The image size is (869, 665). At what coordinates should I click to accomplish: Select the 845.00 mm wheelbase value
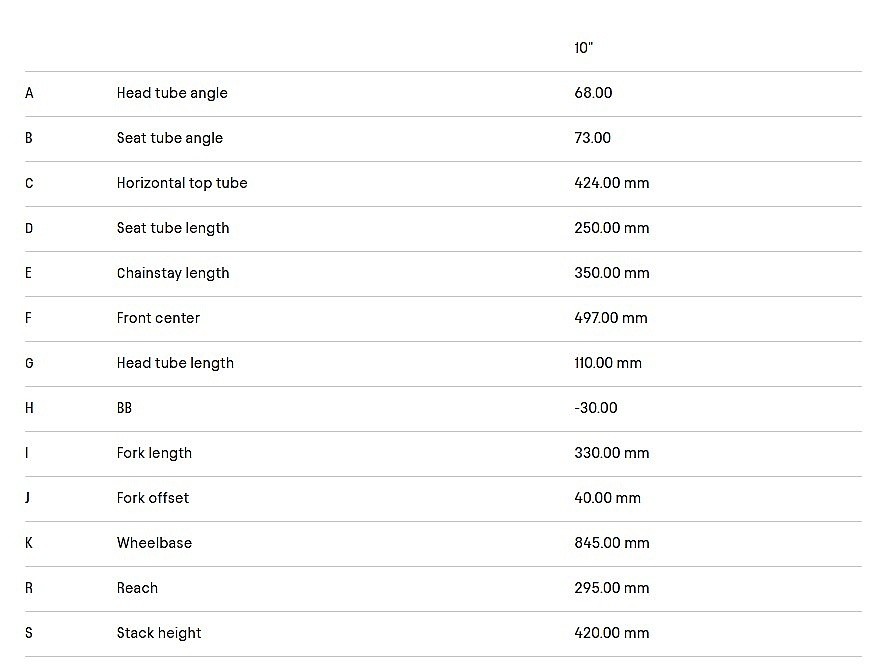coord(611,543)
